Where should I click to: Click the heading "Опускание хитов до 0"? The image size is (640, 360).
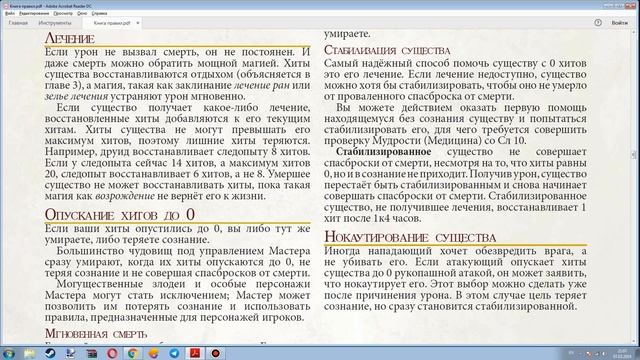point(120,215)
